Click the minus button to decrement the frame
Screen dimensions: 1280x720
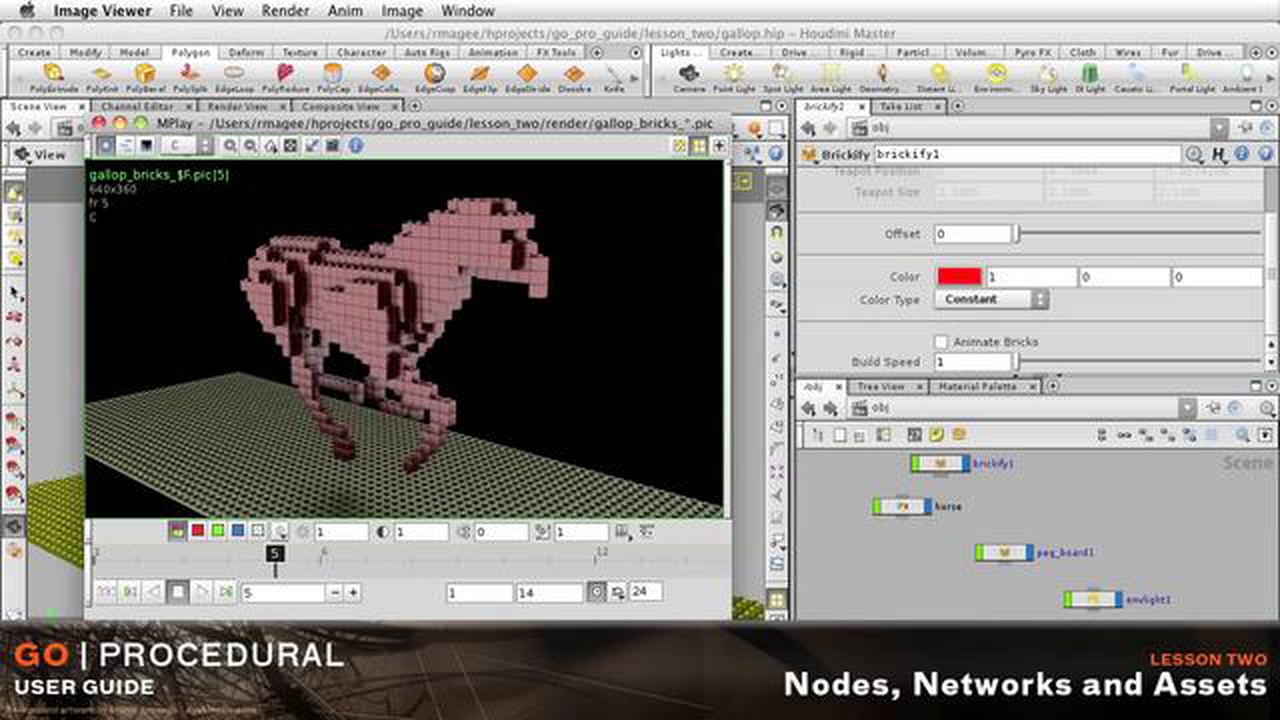[336, 592]
